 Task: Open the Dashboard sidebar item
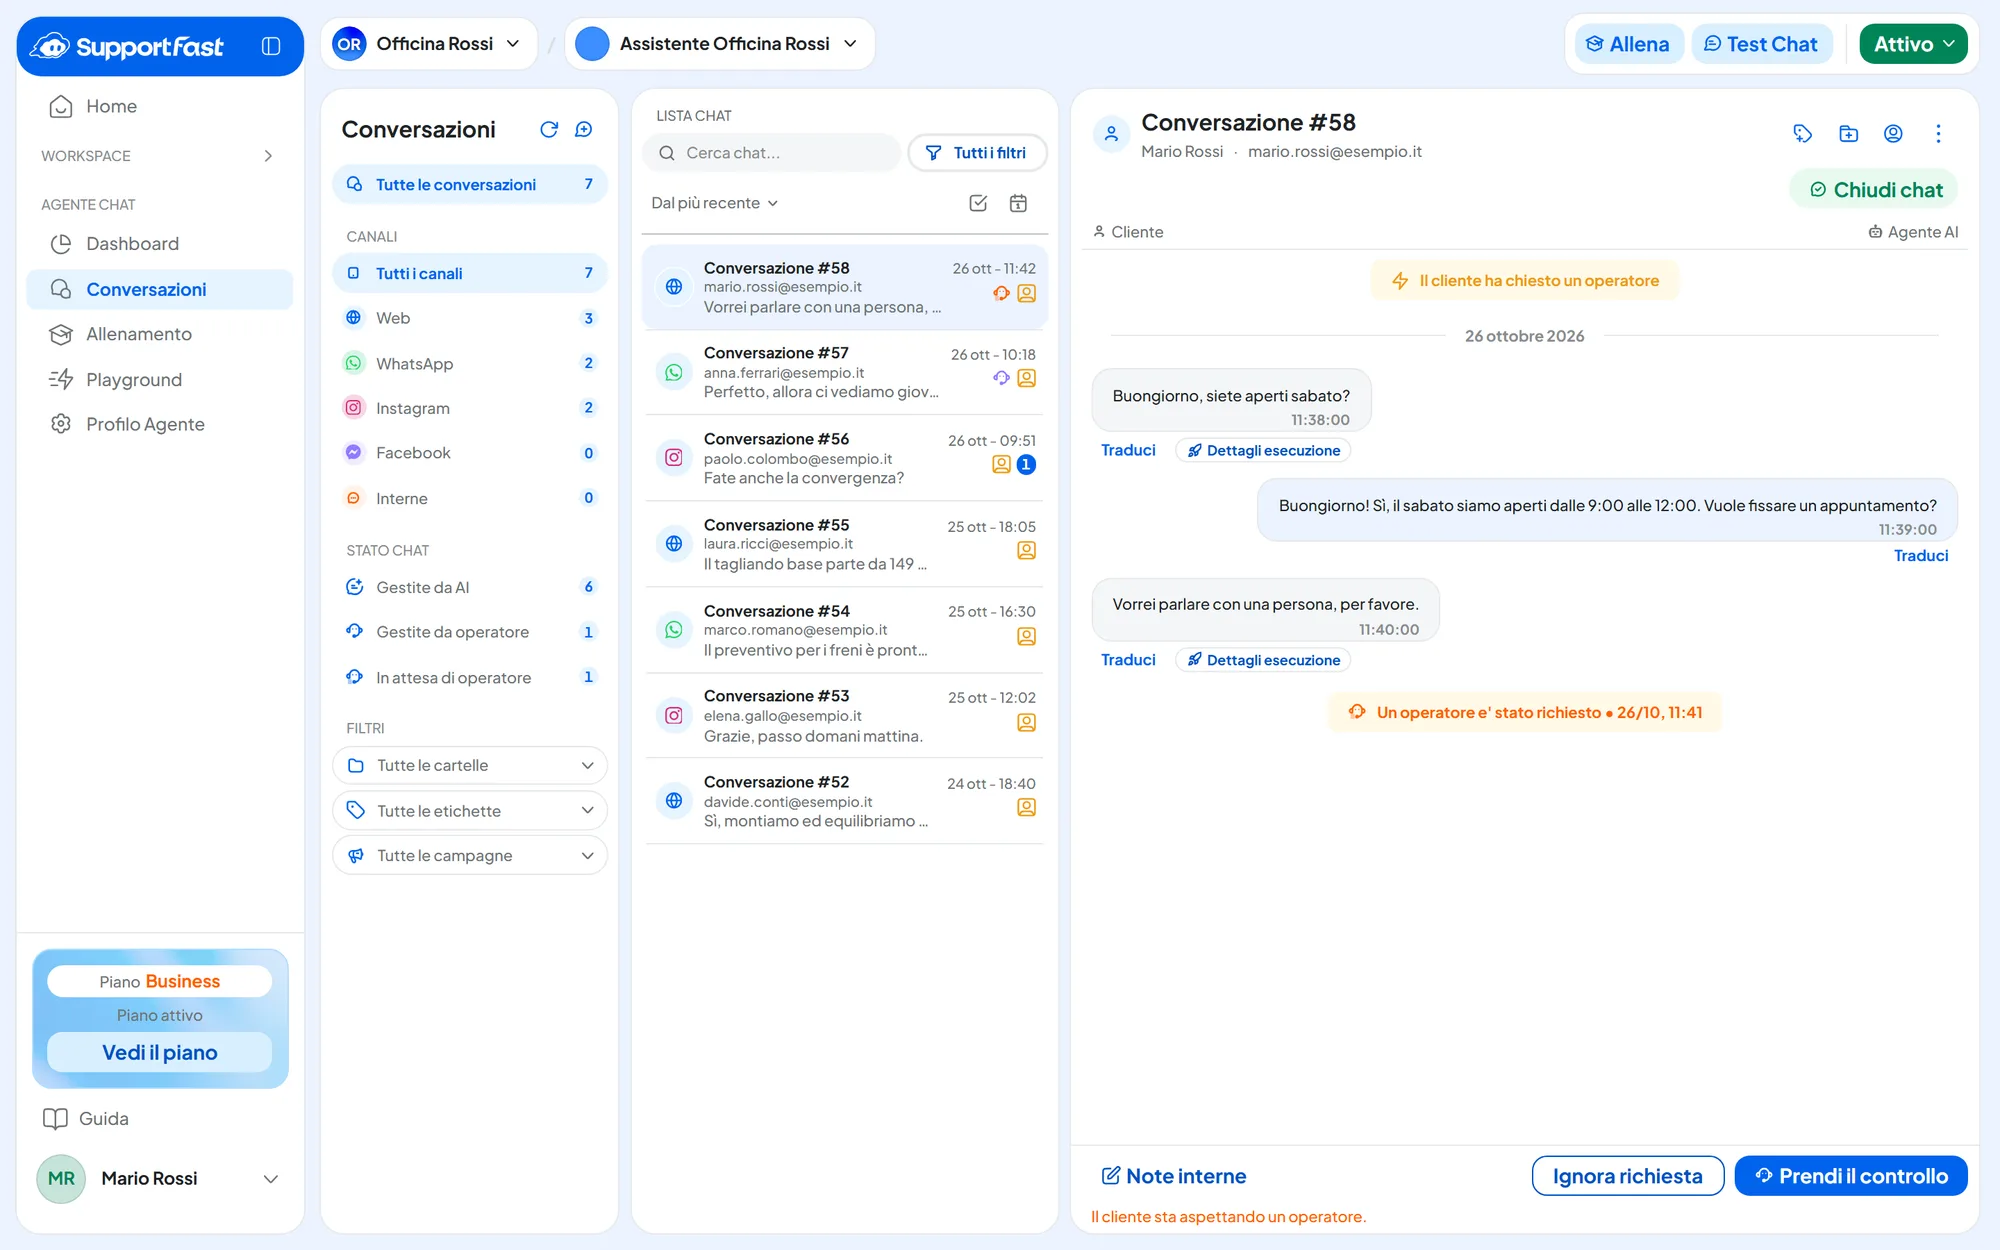(x=160, y=244)
